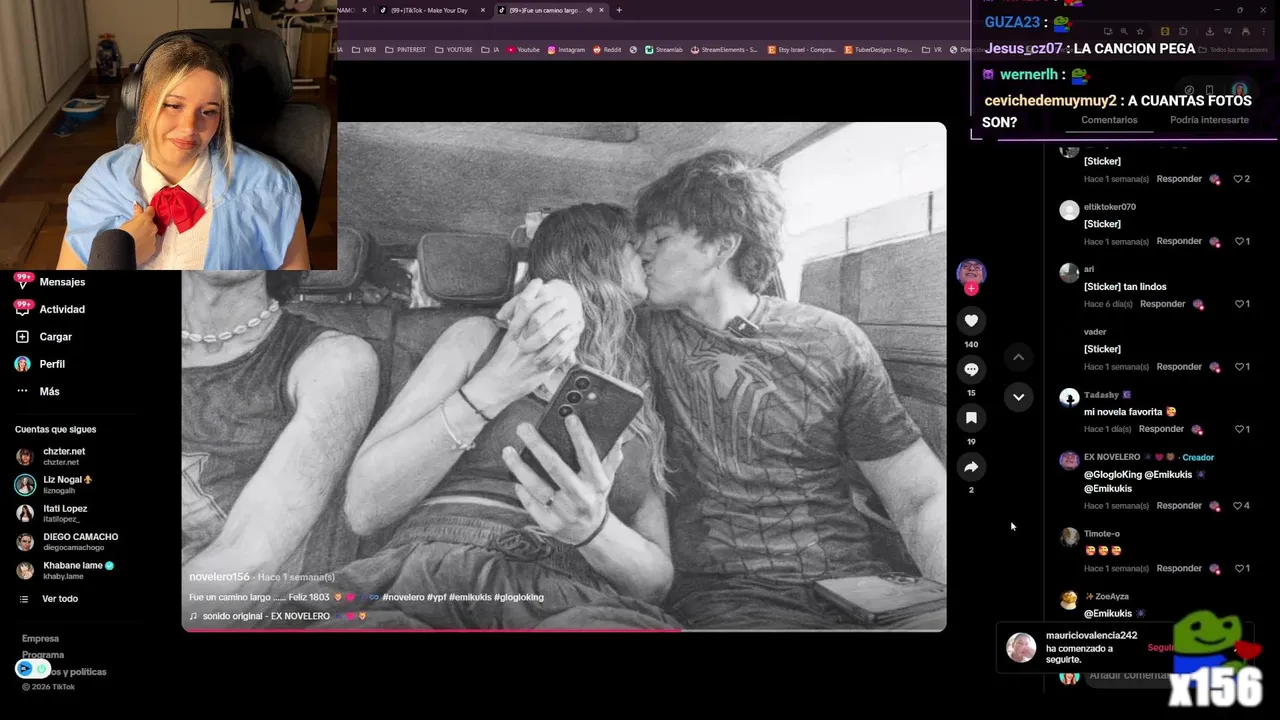
Task: Mute the tab via speaker icon
Action: [589, 10]
